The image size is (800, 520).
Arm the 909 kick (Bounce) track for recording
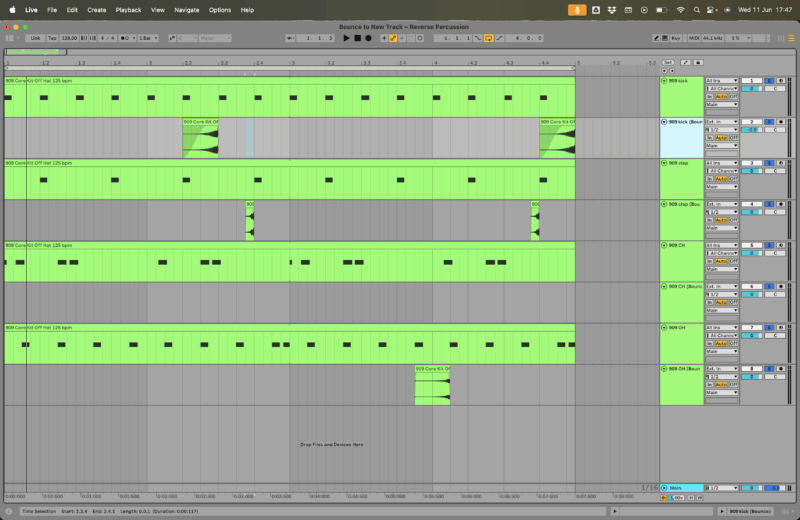780,121
